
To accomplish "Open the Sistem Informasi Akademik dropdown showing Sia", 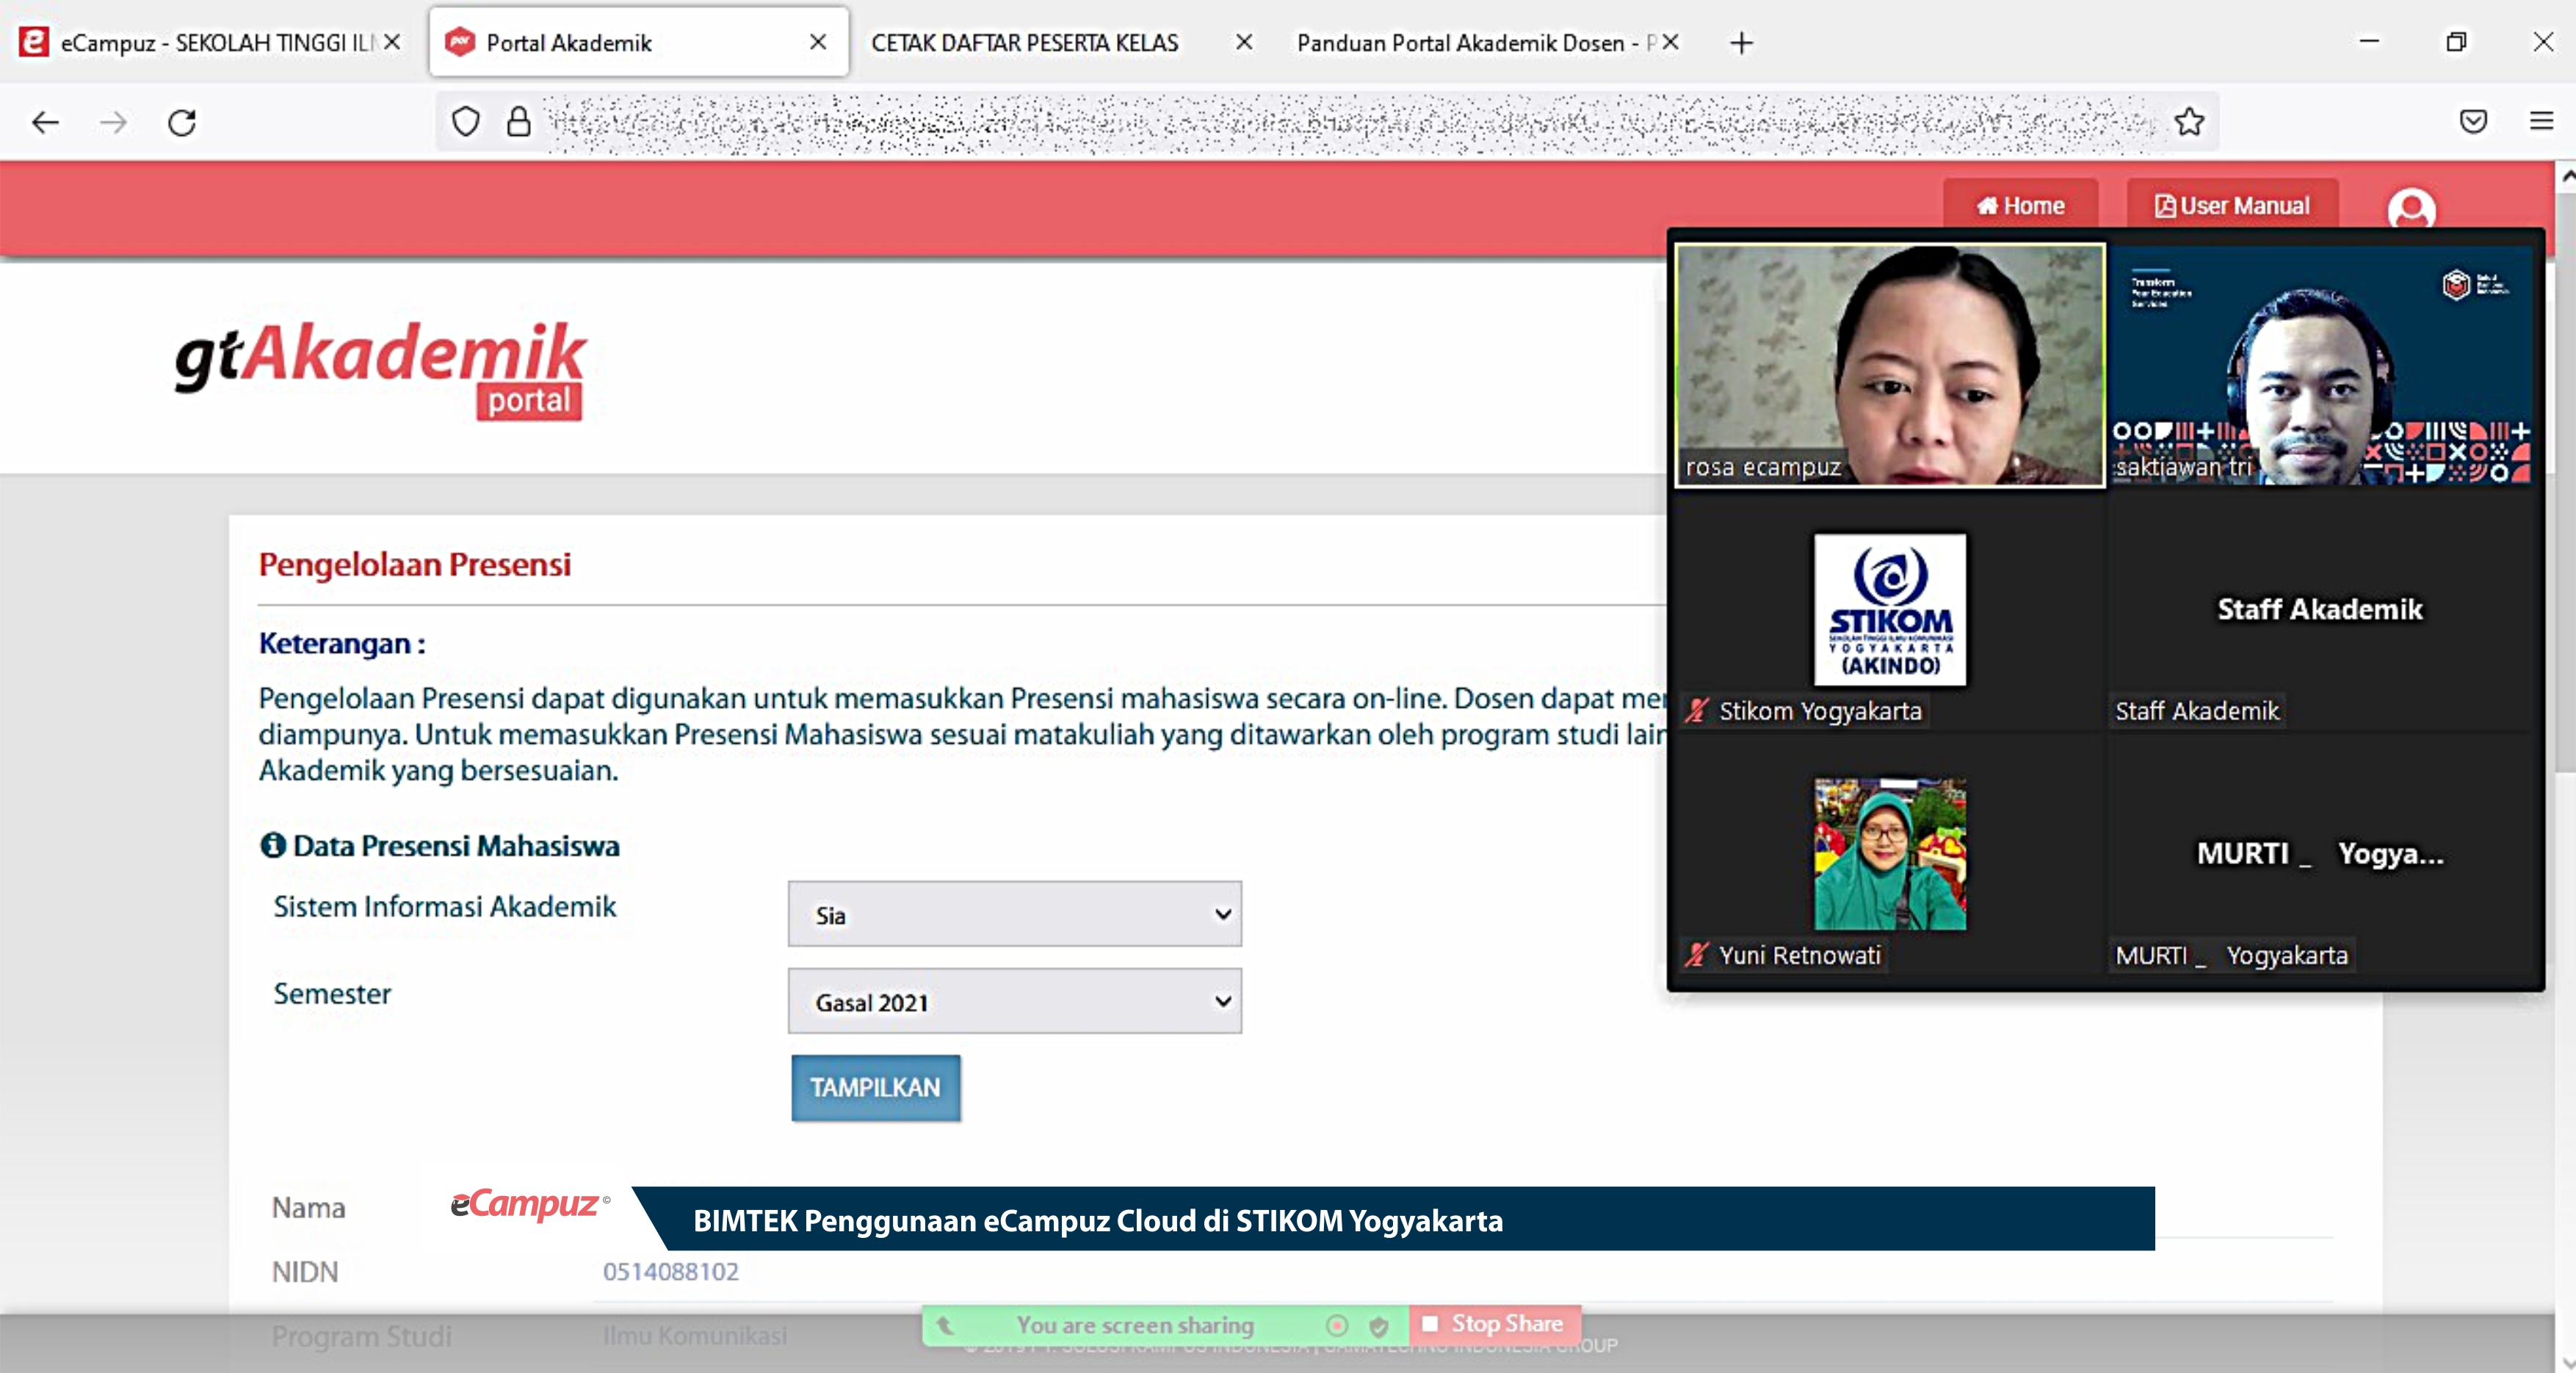I will pos(1014,914).
